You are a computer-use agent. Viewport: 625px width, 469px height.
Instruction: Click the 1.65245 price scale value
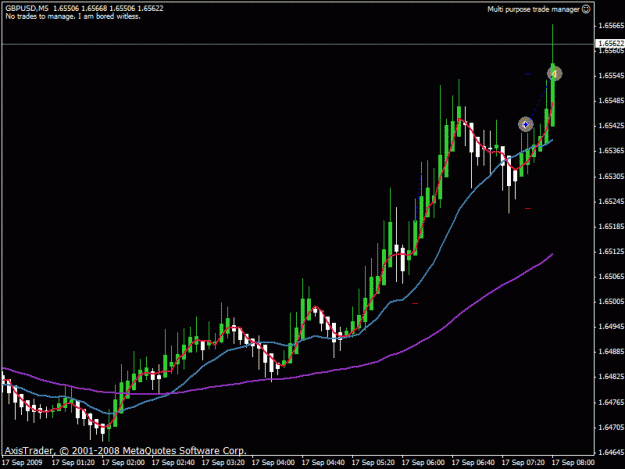coord(611,201)
